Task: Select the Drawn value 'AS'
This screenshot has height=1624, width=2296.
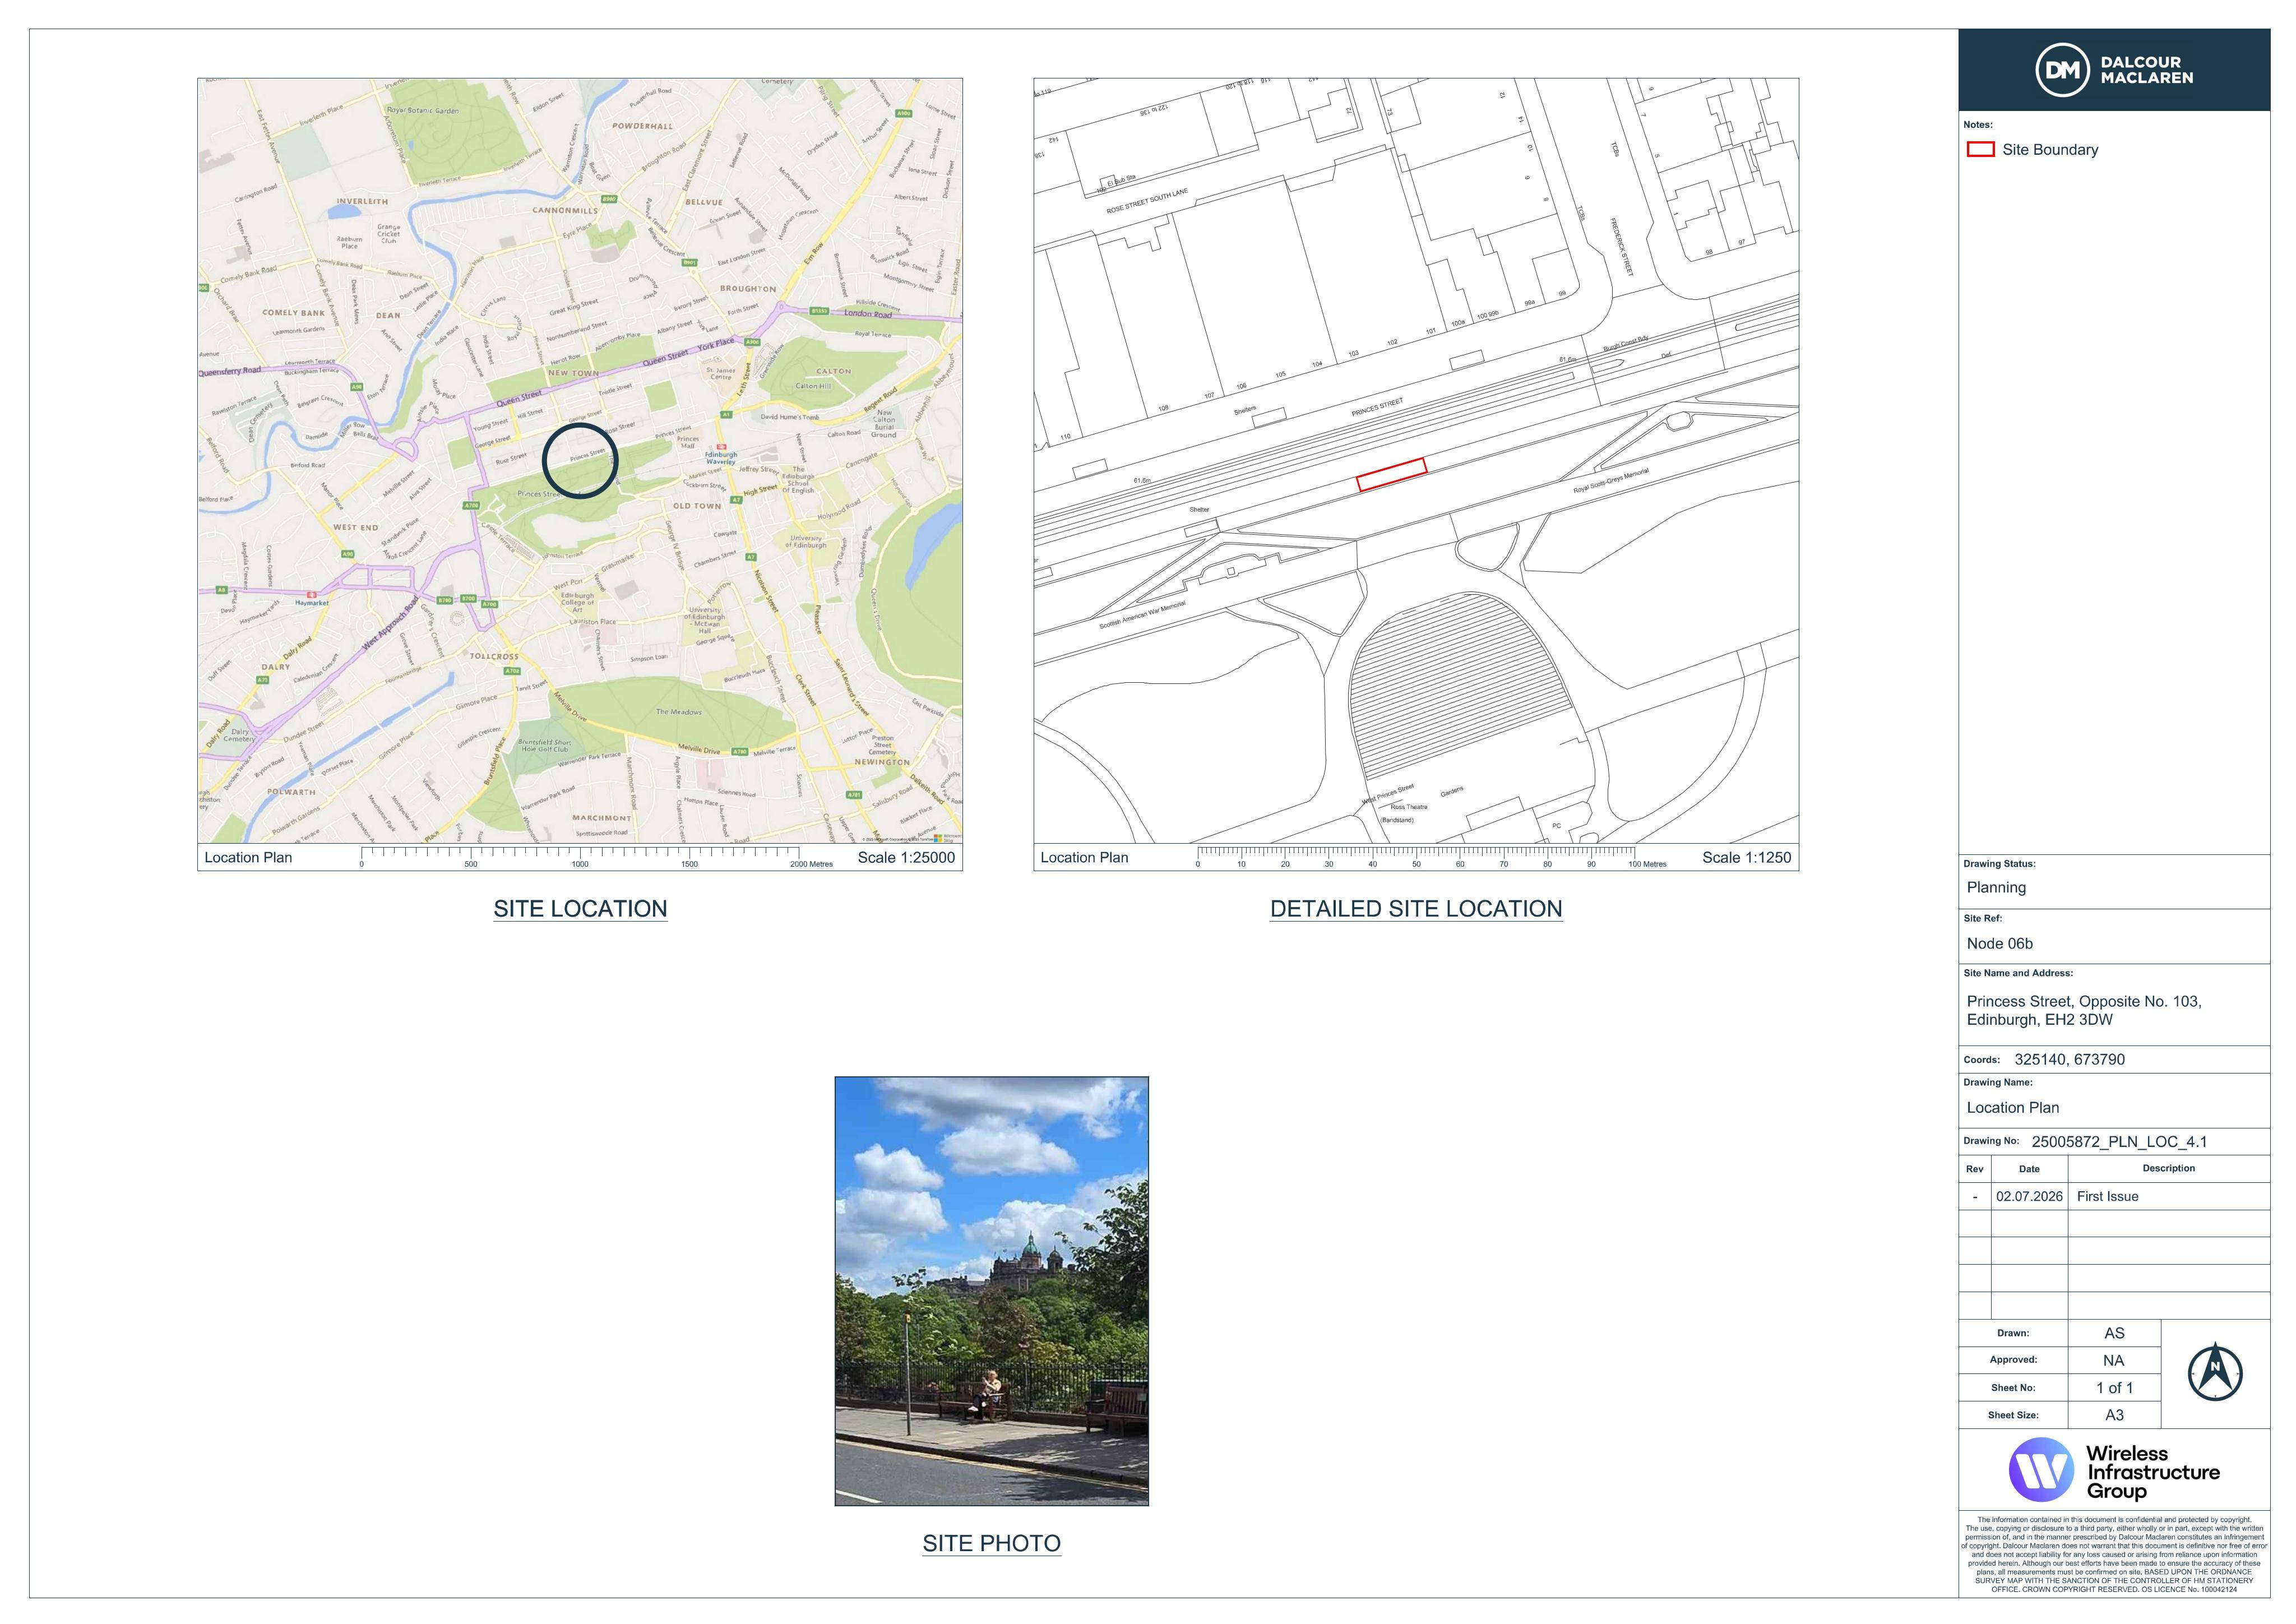Action: pos(2114,1334)
